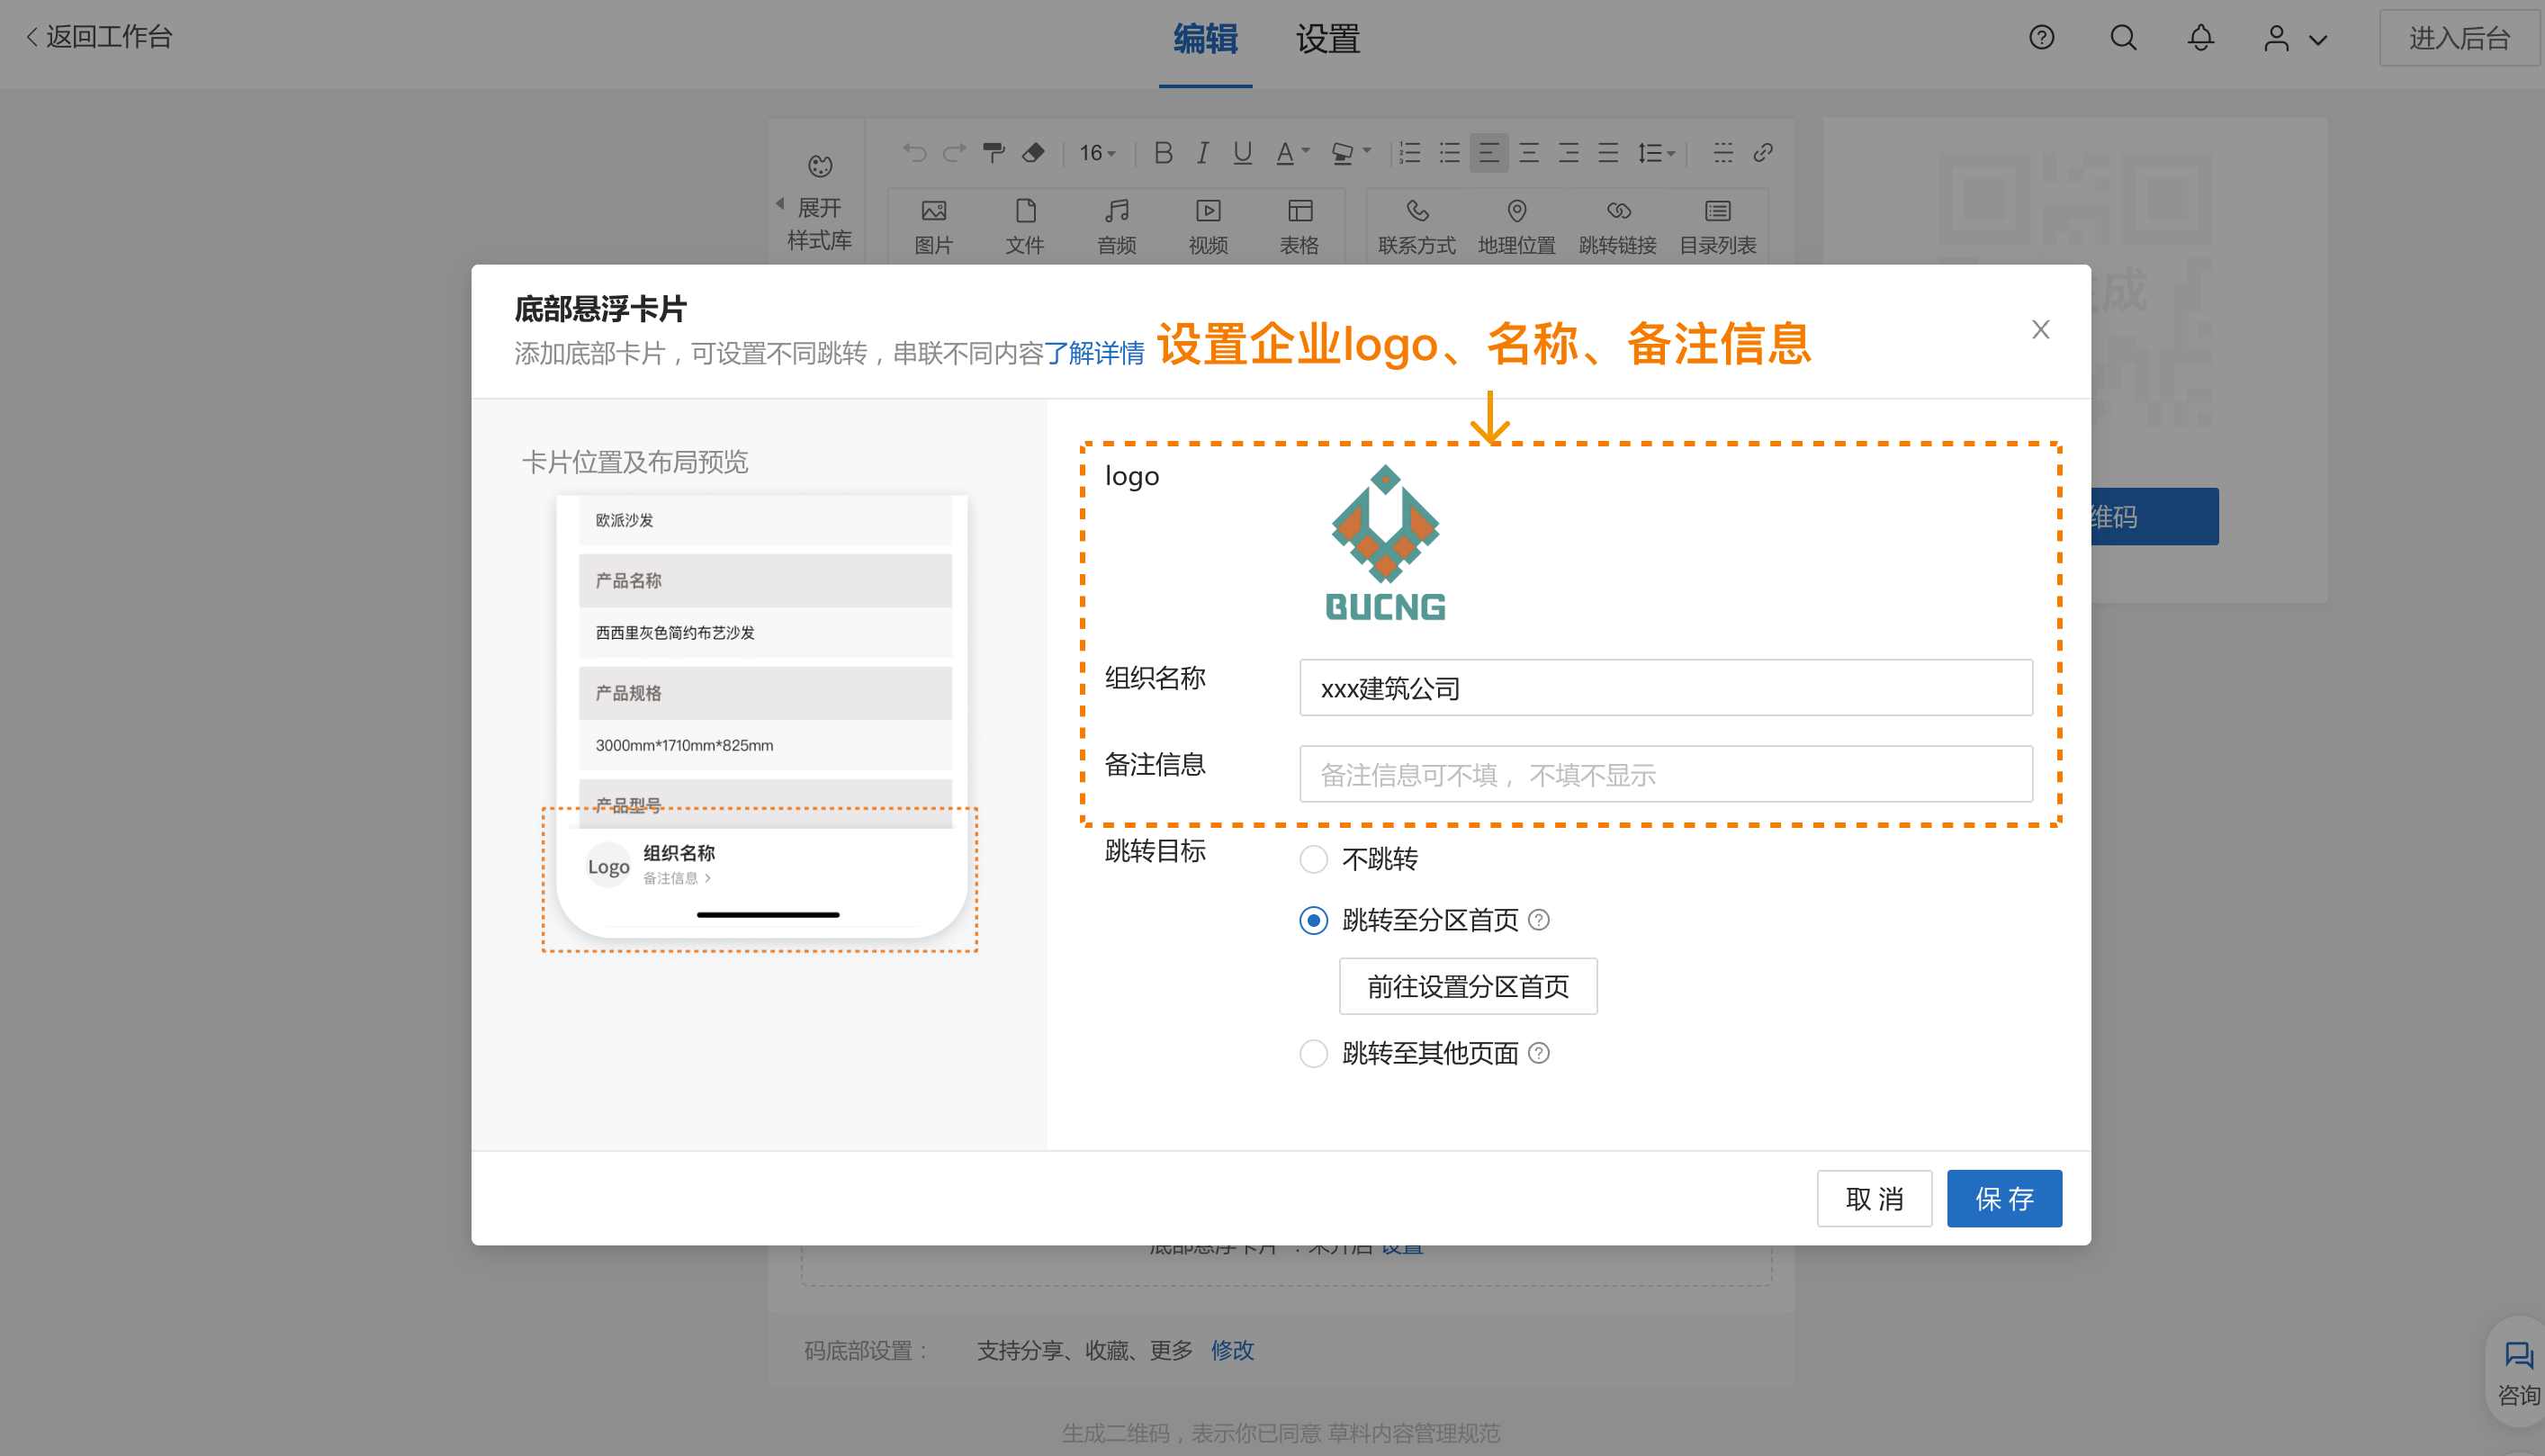Save the card with 保存
The width and height of the screenshot is (2545, 1456).
click(2004, 1198)
